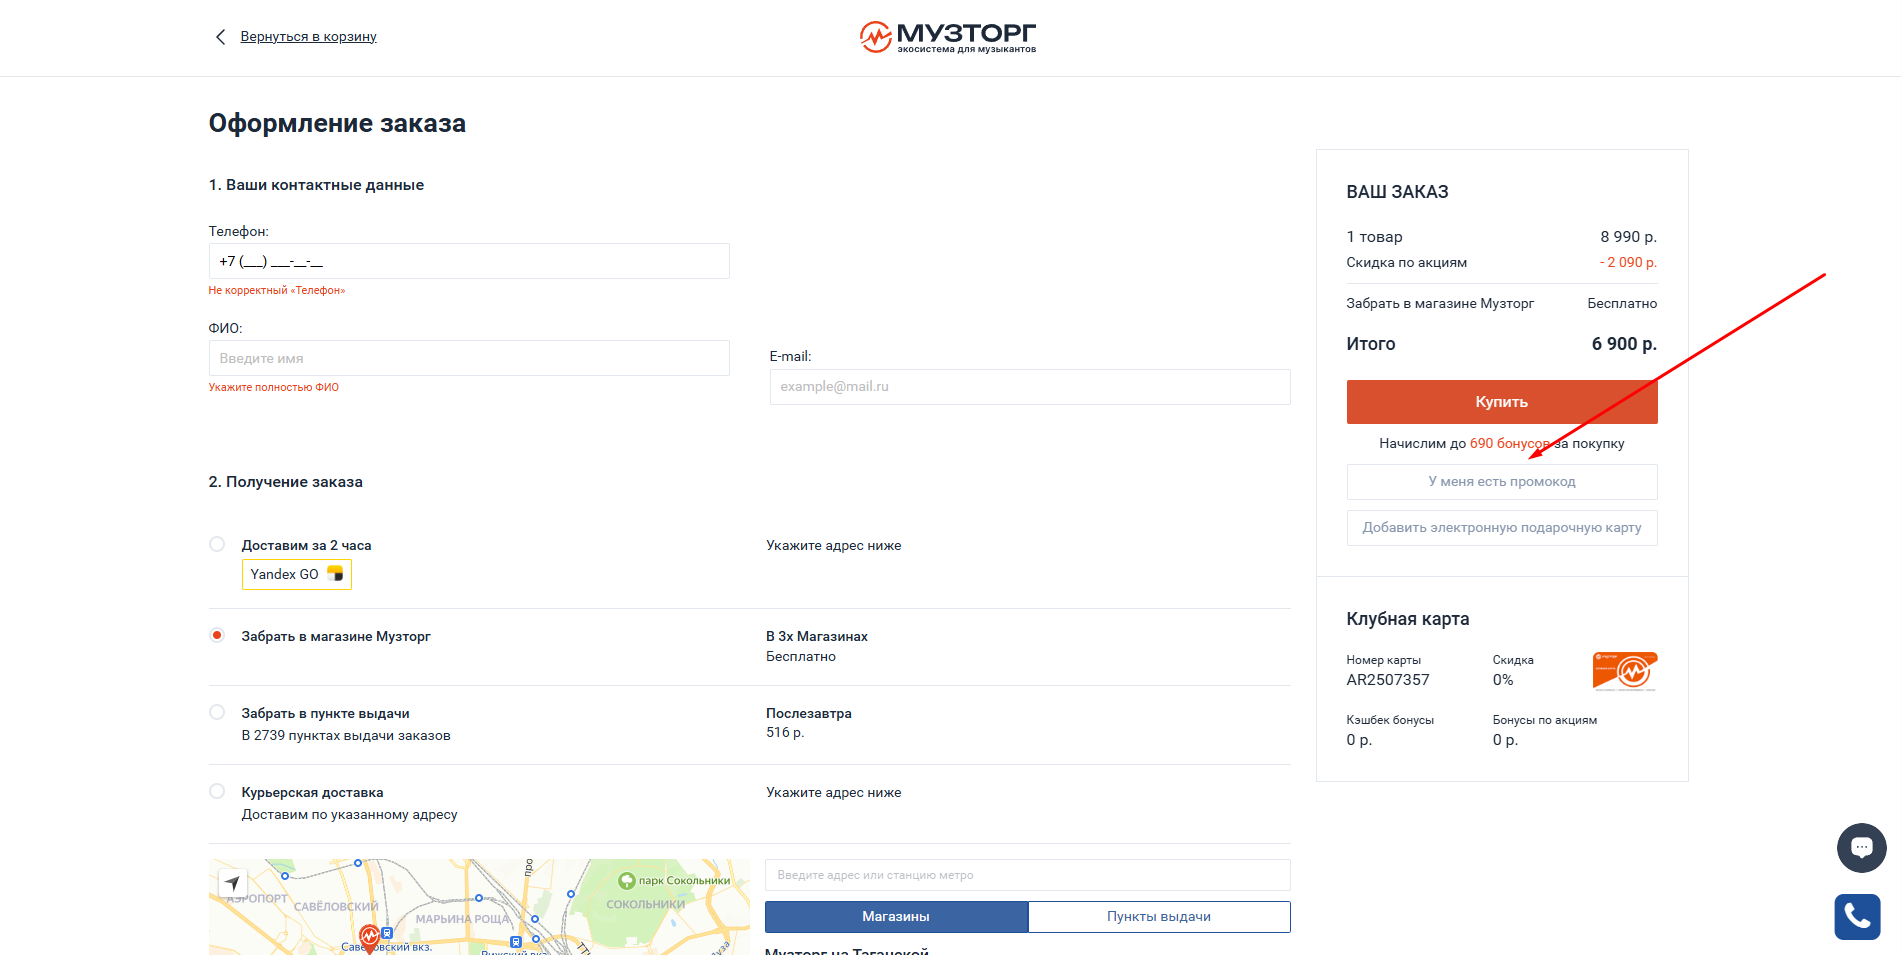Expand 'У меня есть промокод' field
Image resolution: width=1902 pixels, height=955 pixels.
pos(1501,482)
